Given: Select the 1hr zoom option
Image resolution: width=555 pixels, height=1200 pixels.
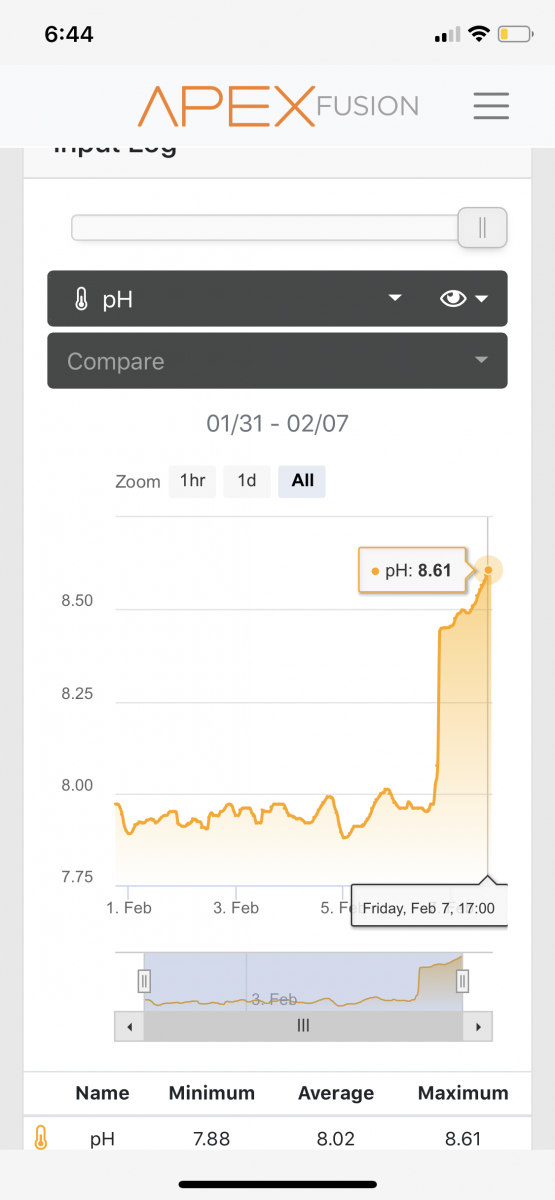Looking at the screenshot, I should 192,481.
